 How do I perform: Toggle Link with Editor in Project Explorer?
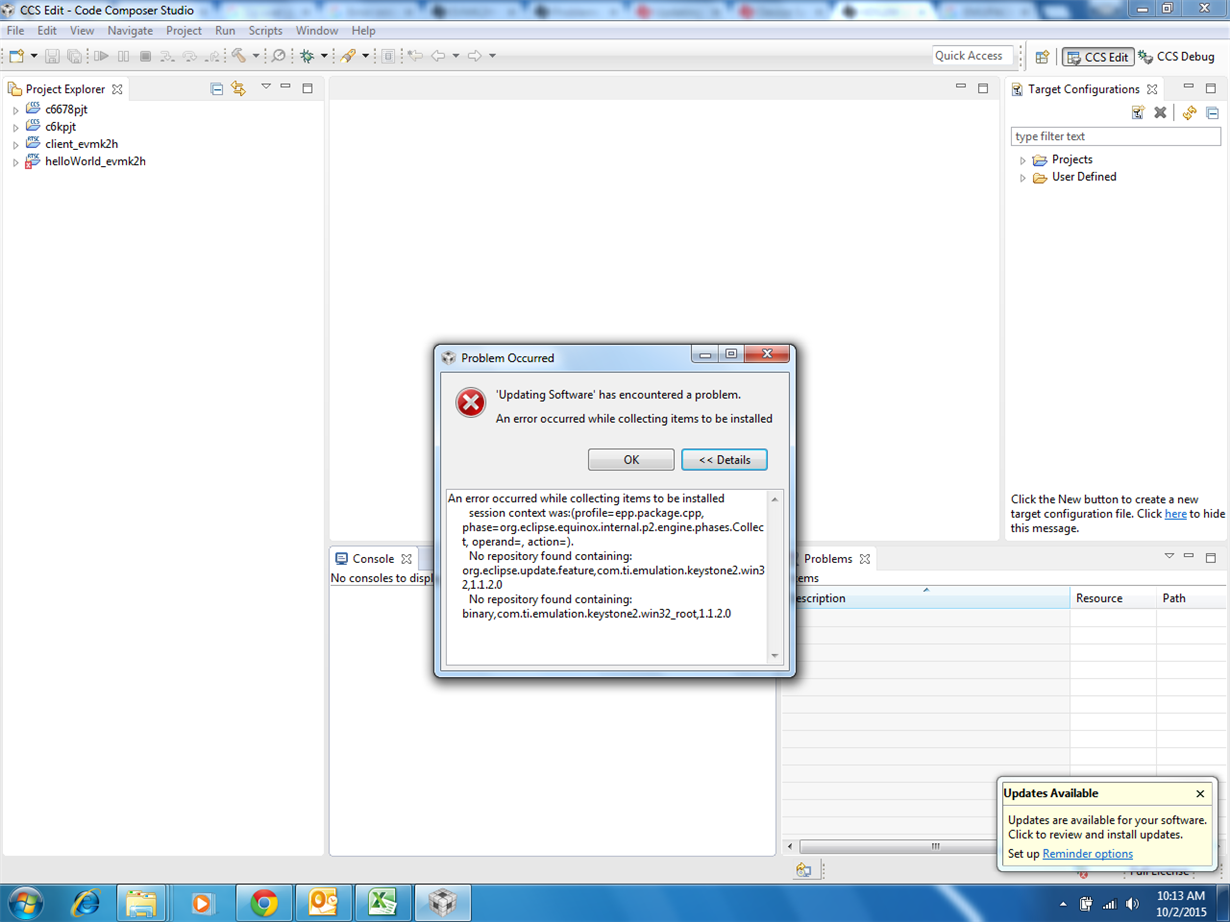pyautogui.click(x=238, y=89)
